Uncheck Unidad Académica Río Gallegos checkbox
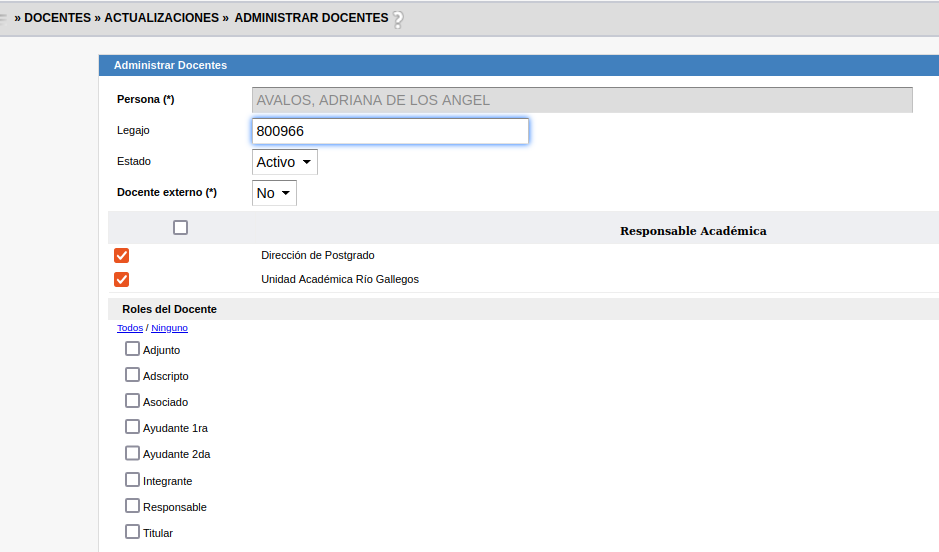The height and width of the screenshot is (552, 939). tap(122, 280)
